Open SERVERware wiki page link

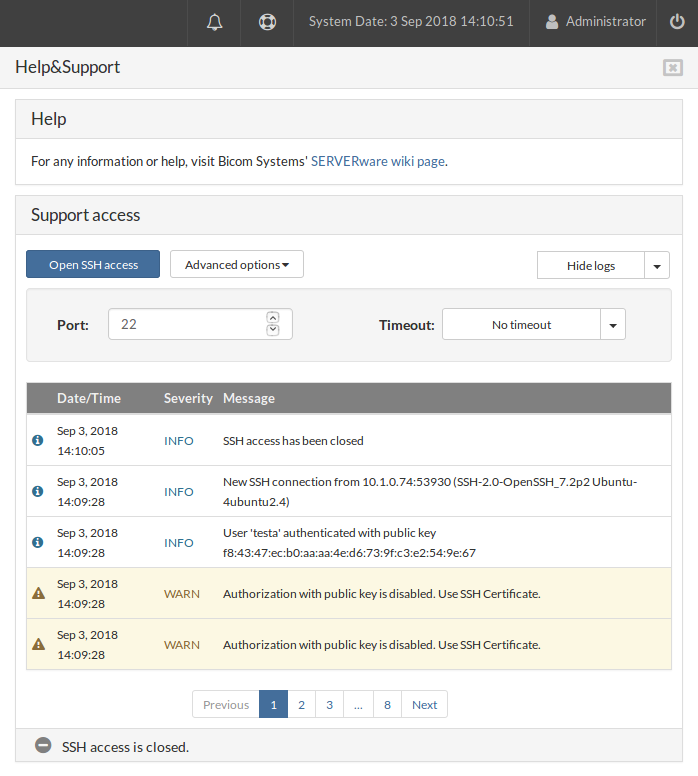click(x=377, y=161)
